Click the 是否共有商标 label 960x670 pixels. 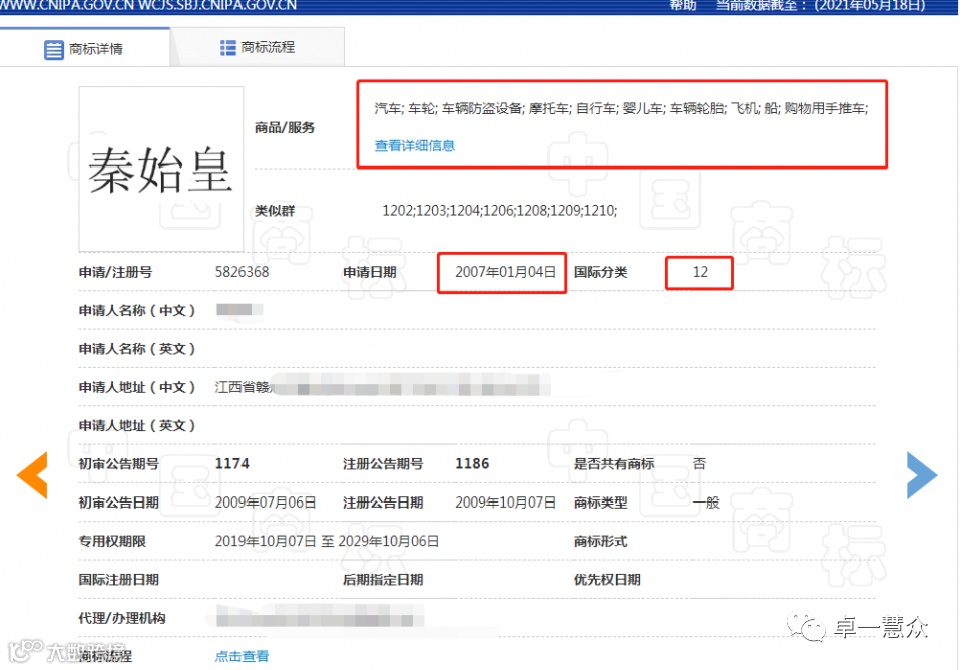point(614,464)
